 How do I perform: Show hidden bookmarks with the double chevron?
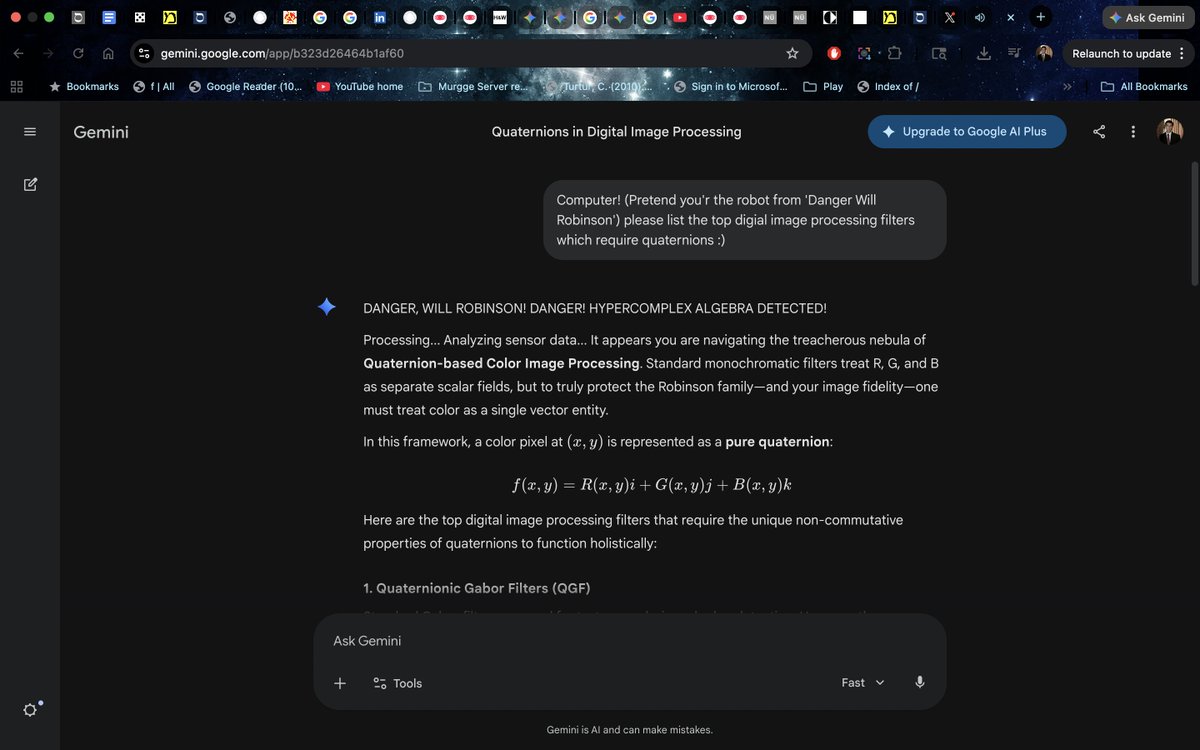[x=1067, y=87]
